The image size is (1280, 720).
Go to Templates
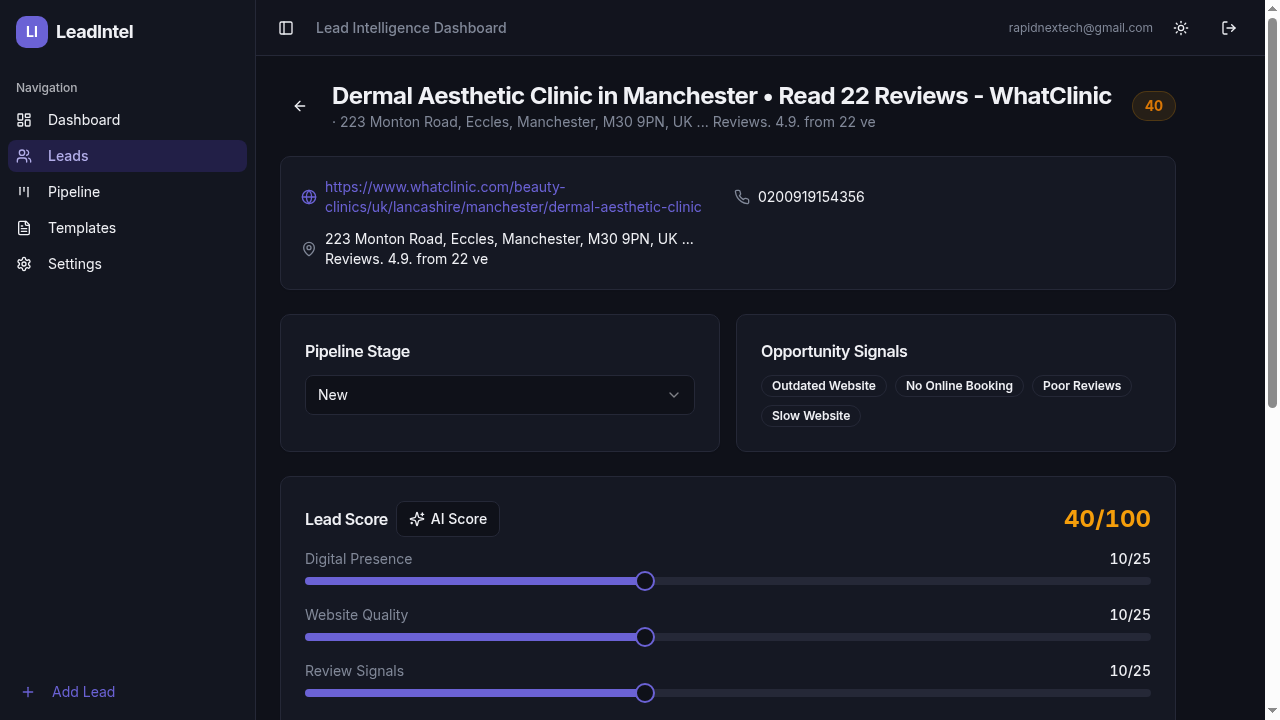(127, 228)
